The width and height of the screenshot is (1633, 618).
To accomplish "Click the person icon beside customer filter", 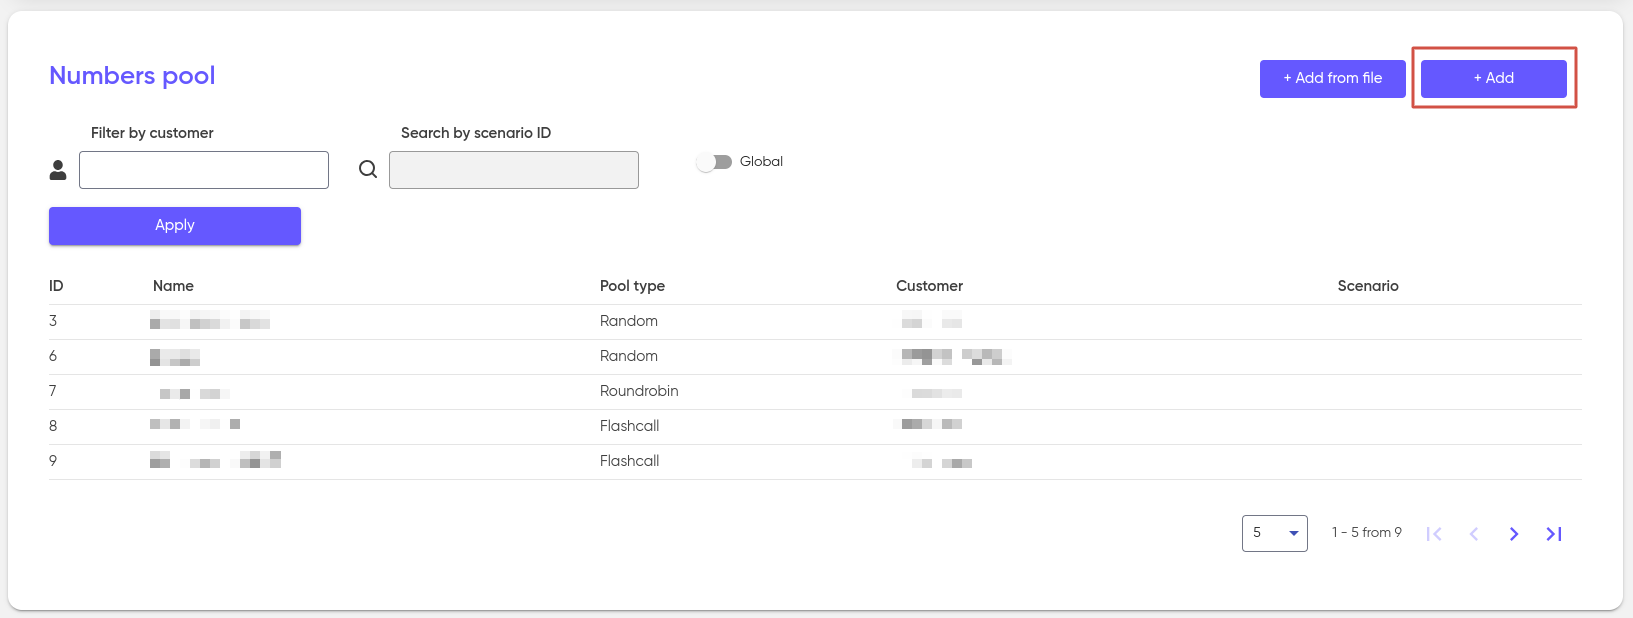I will coord(58,170).
